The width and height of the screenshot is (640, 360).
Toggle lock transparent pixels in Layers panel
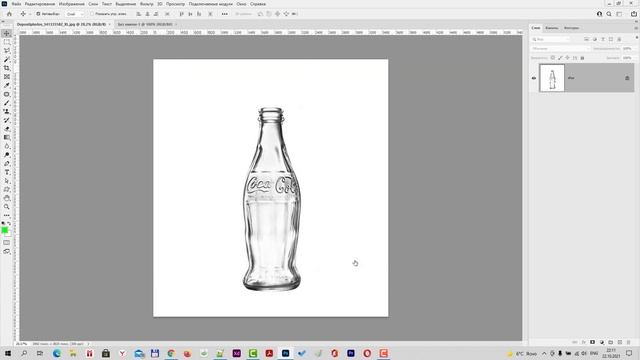553,58
